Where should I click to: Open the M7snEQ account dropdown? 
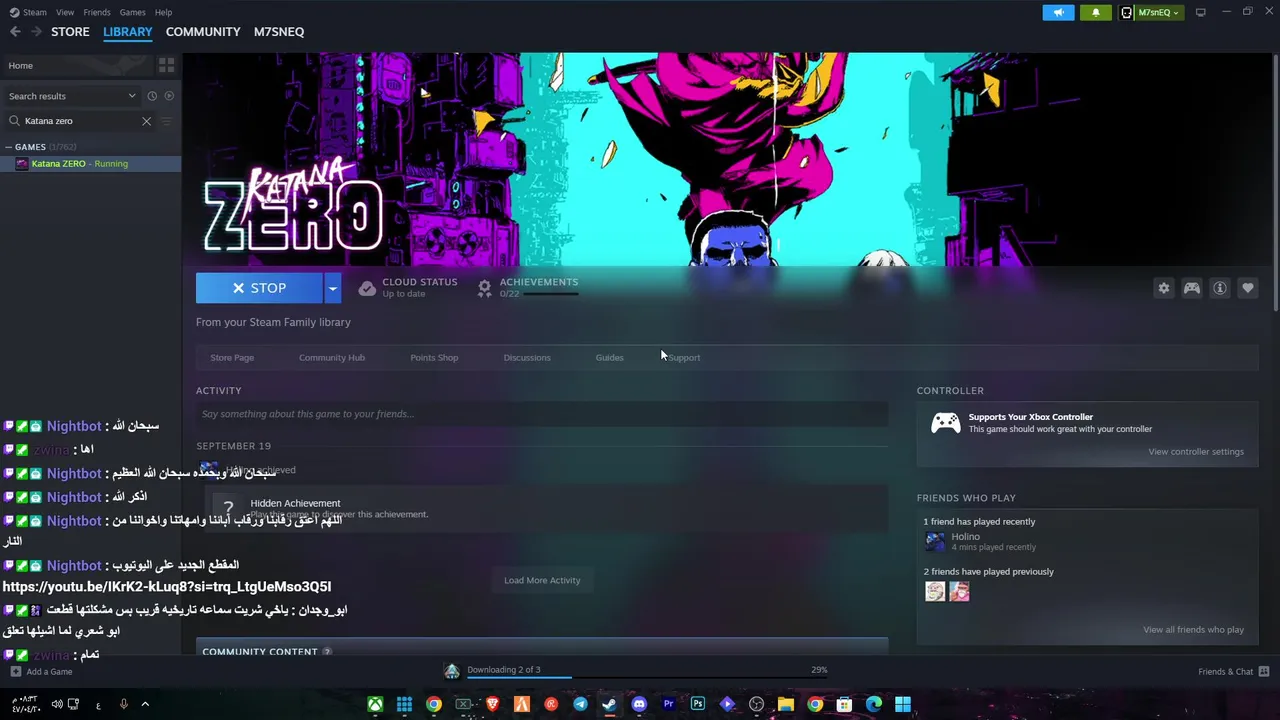[x=1151, y=12]
